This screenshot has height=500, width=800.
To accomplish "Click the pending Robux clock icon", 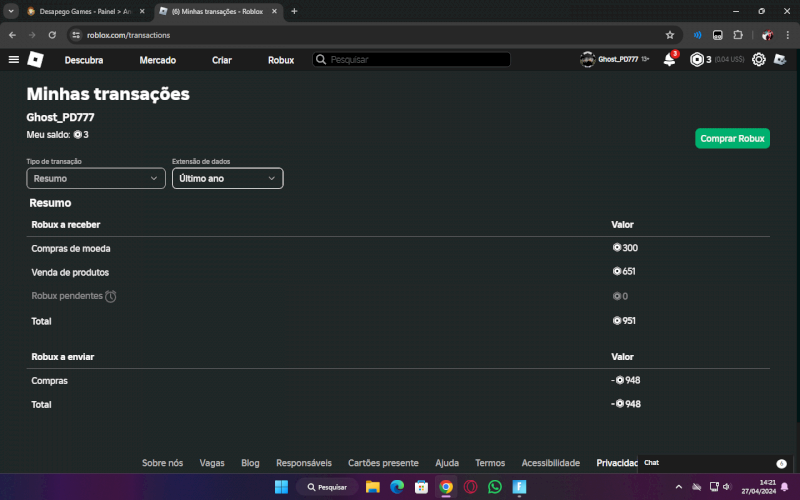I will [x=111, y=296].
